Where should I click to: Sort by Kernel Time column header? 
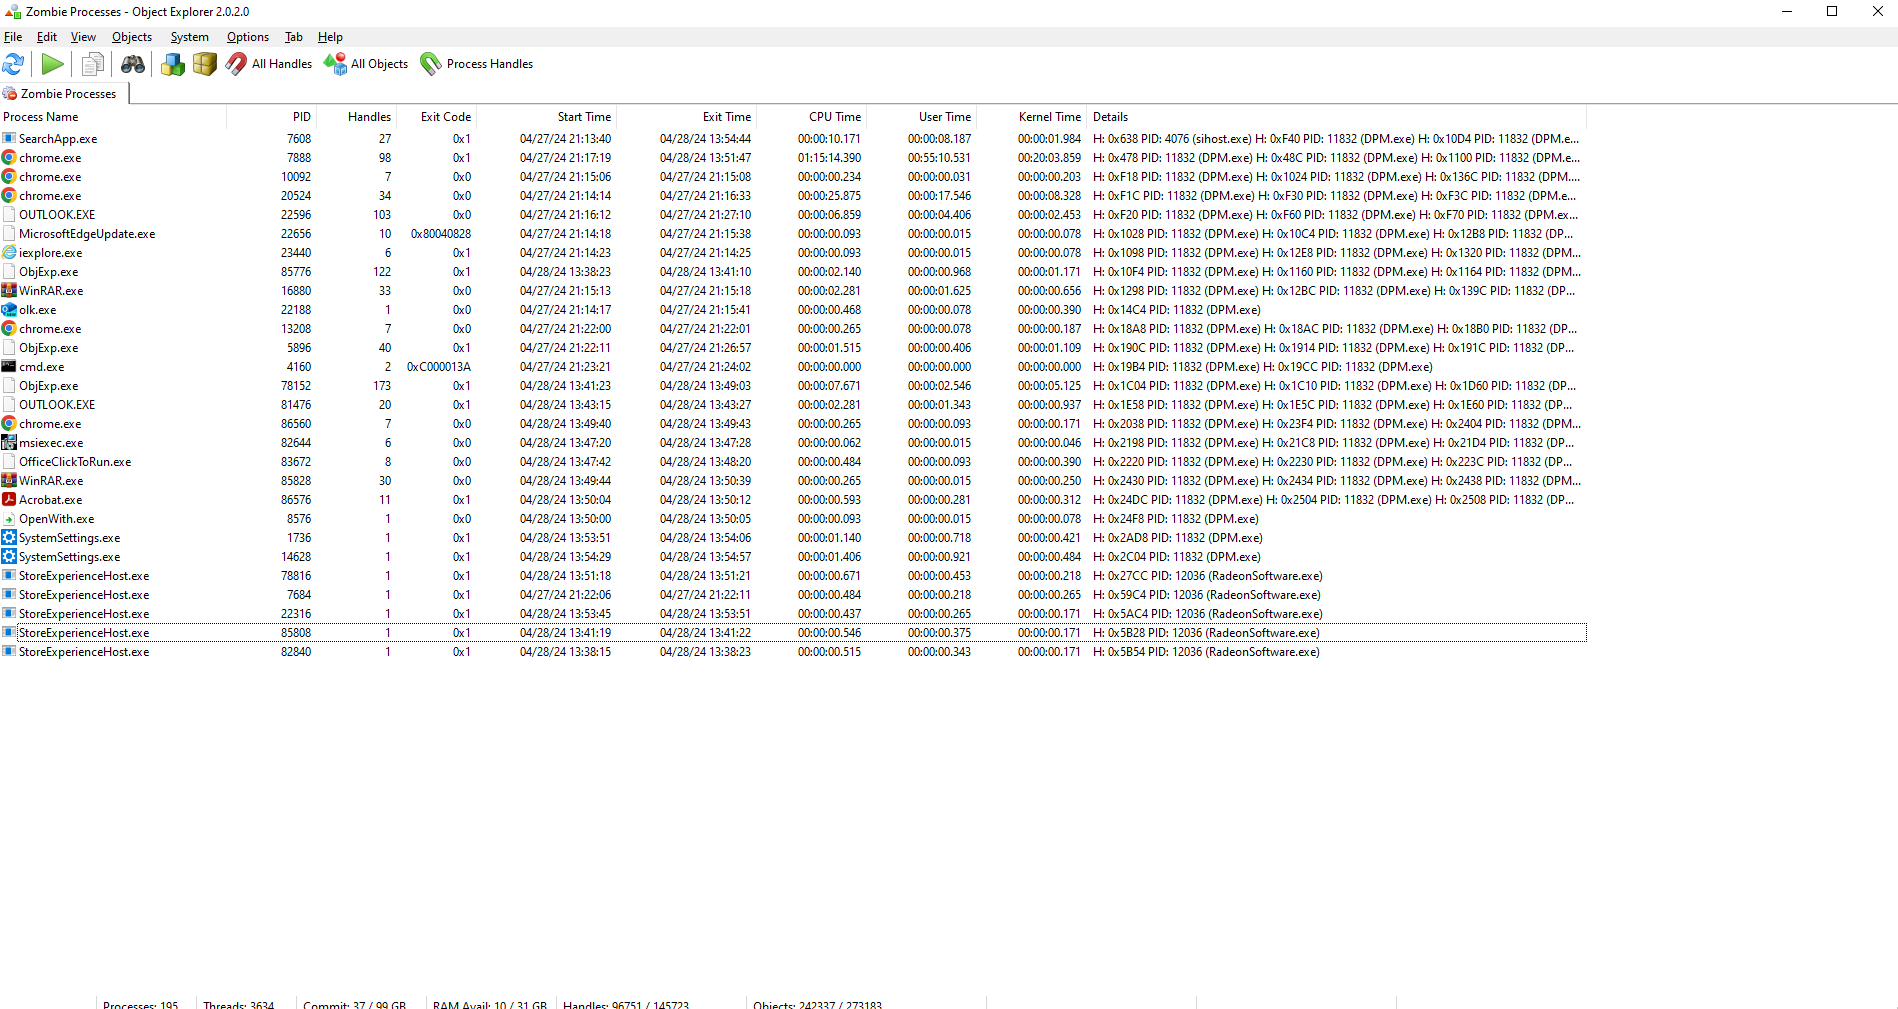point(1031,117)
